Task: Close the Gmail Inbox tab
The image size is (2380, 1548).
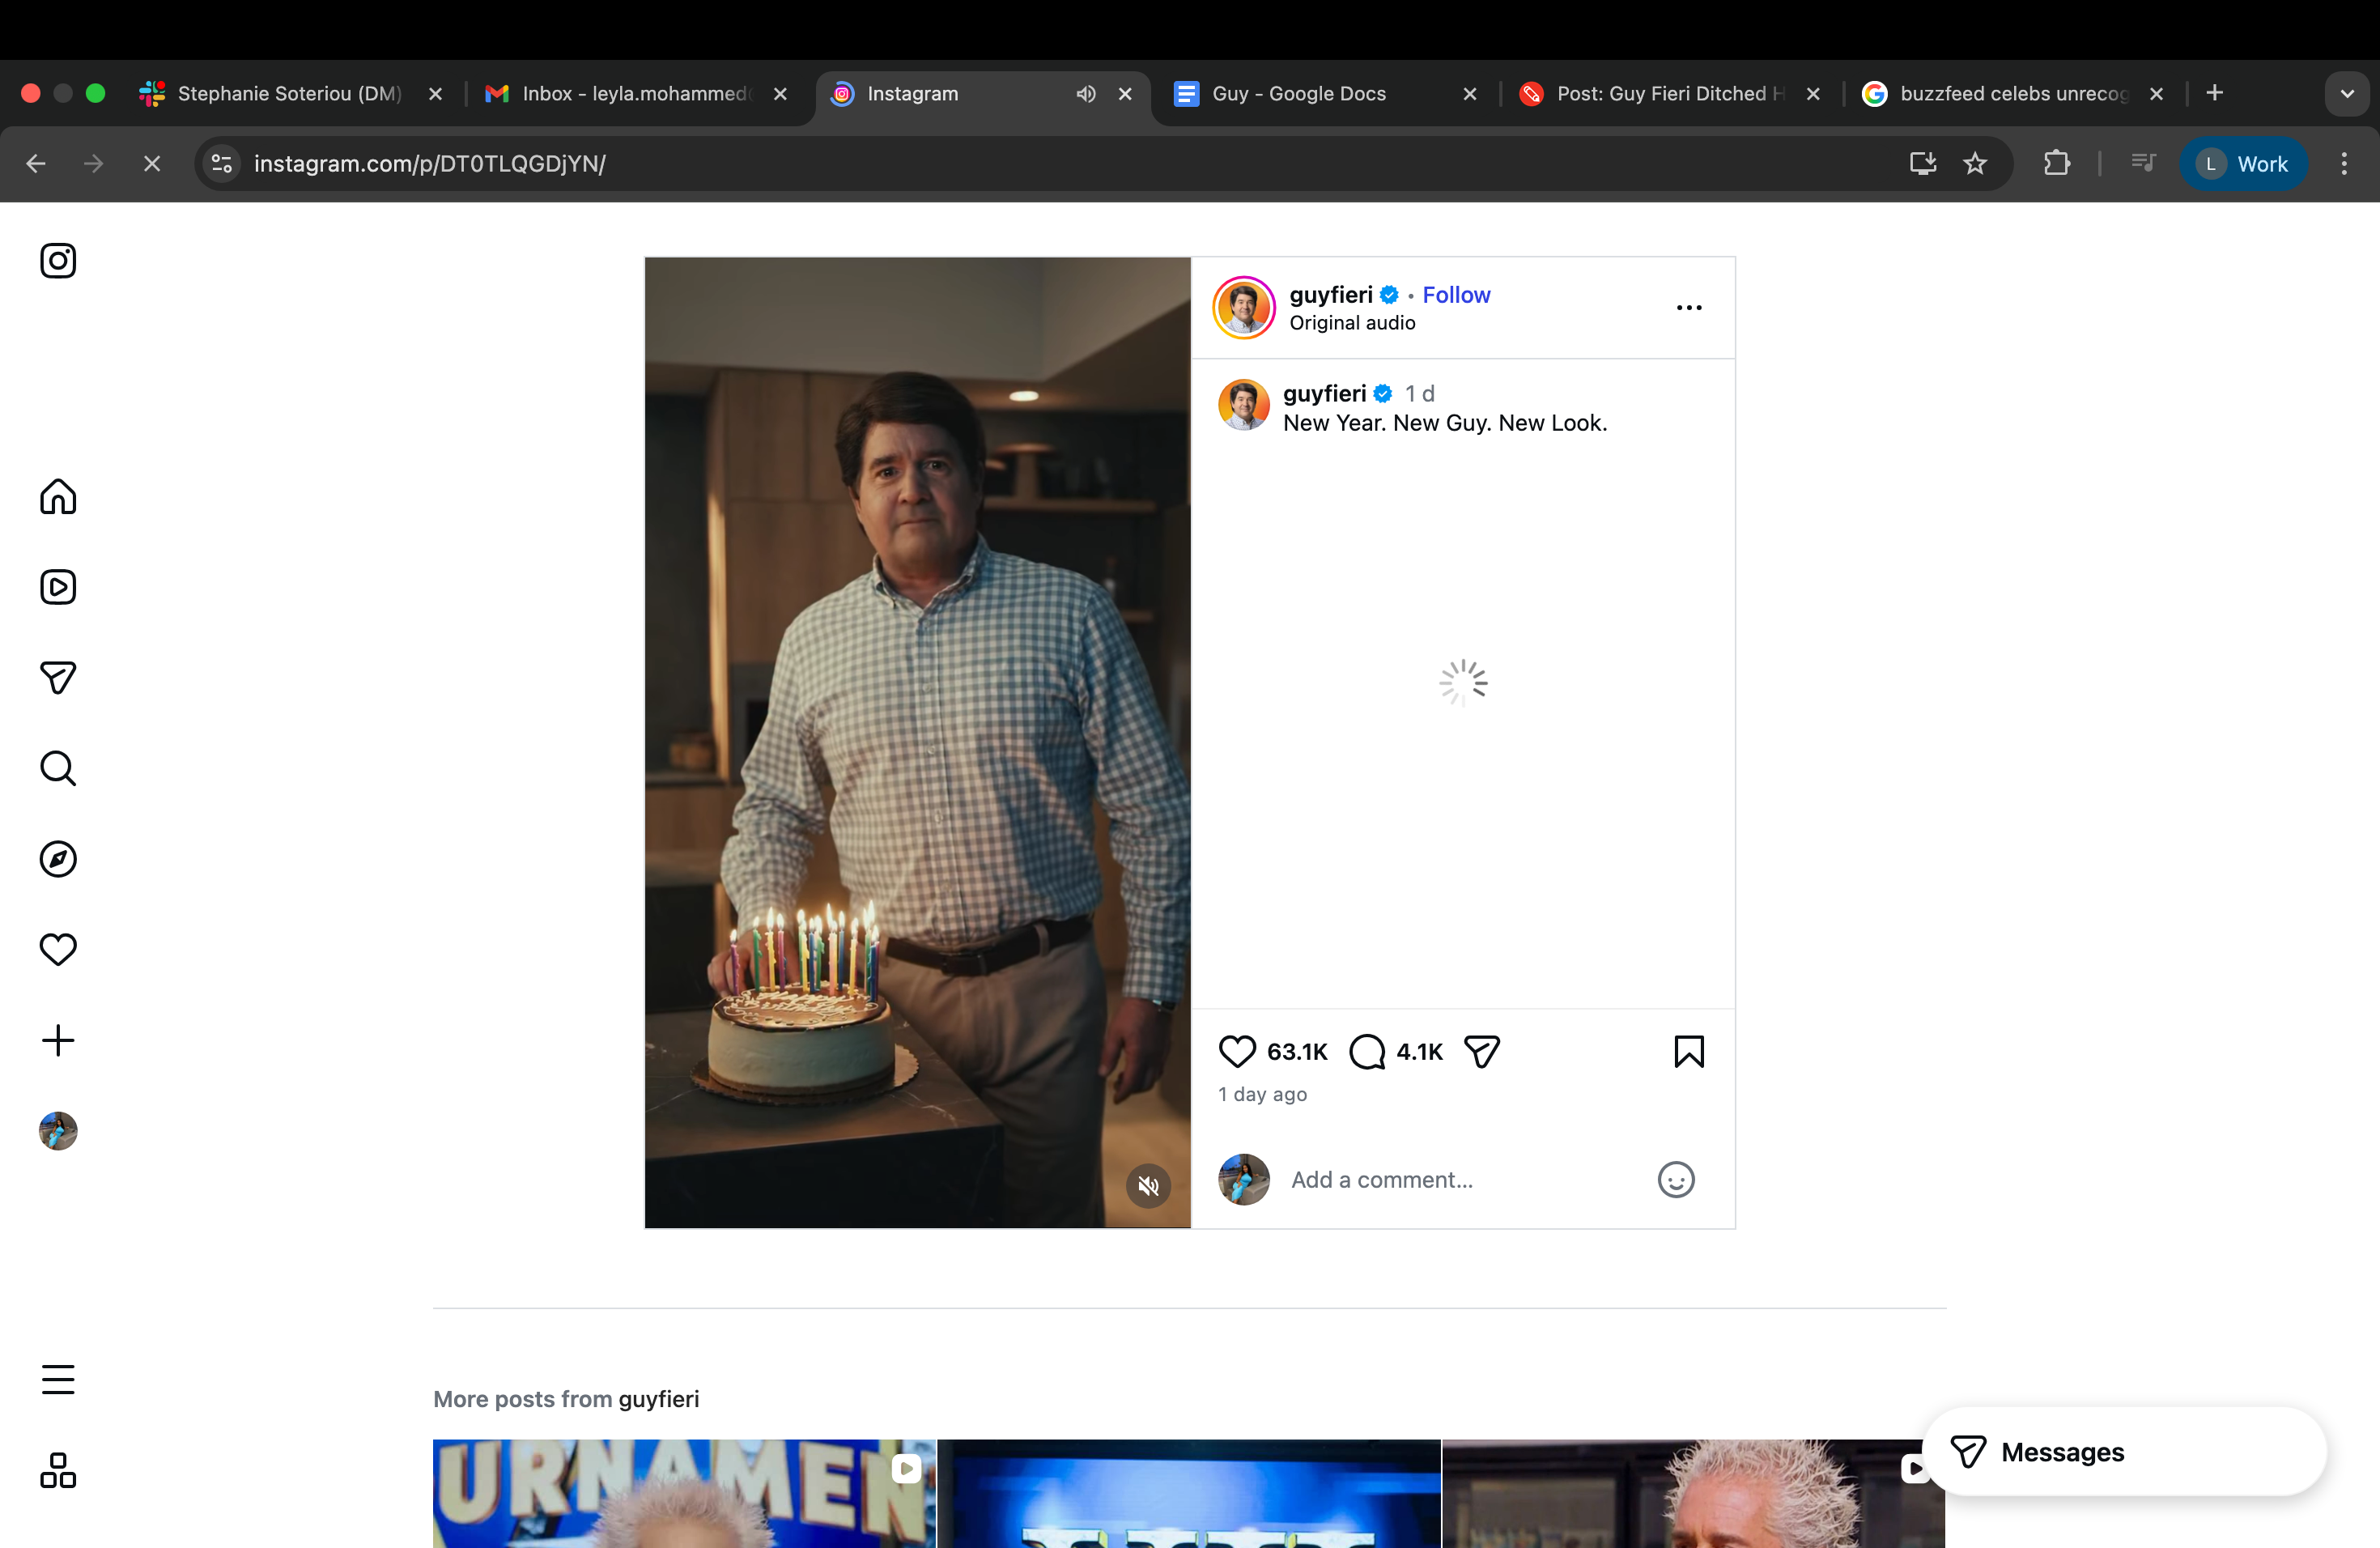Action: [780, 94]
